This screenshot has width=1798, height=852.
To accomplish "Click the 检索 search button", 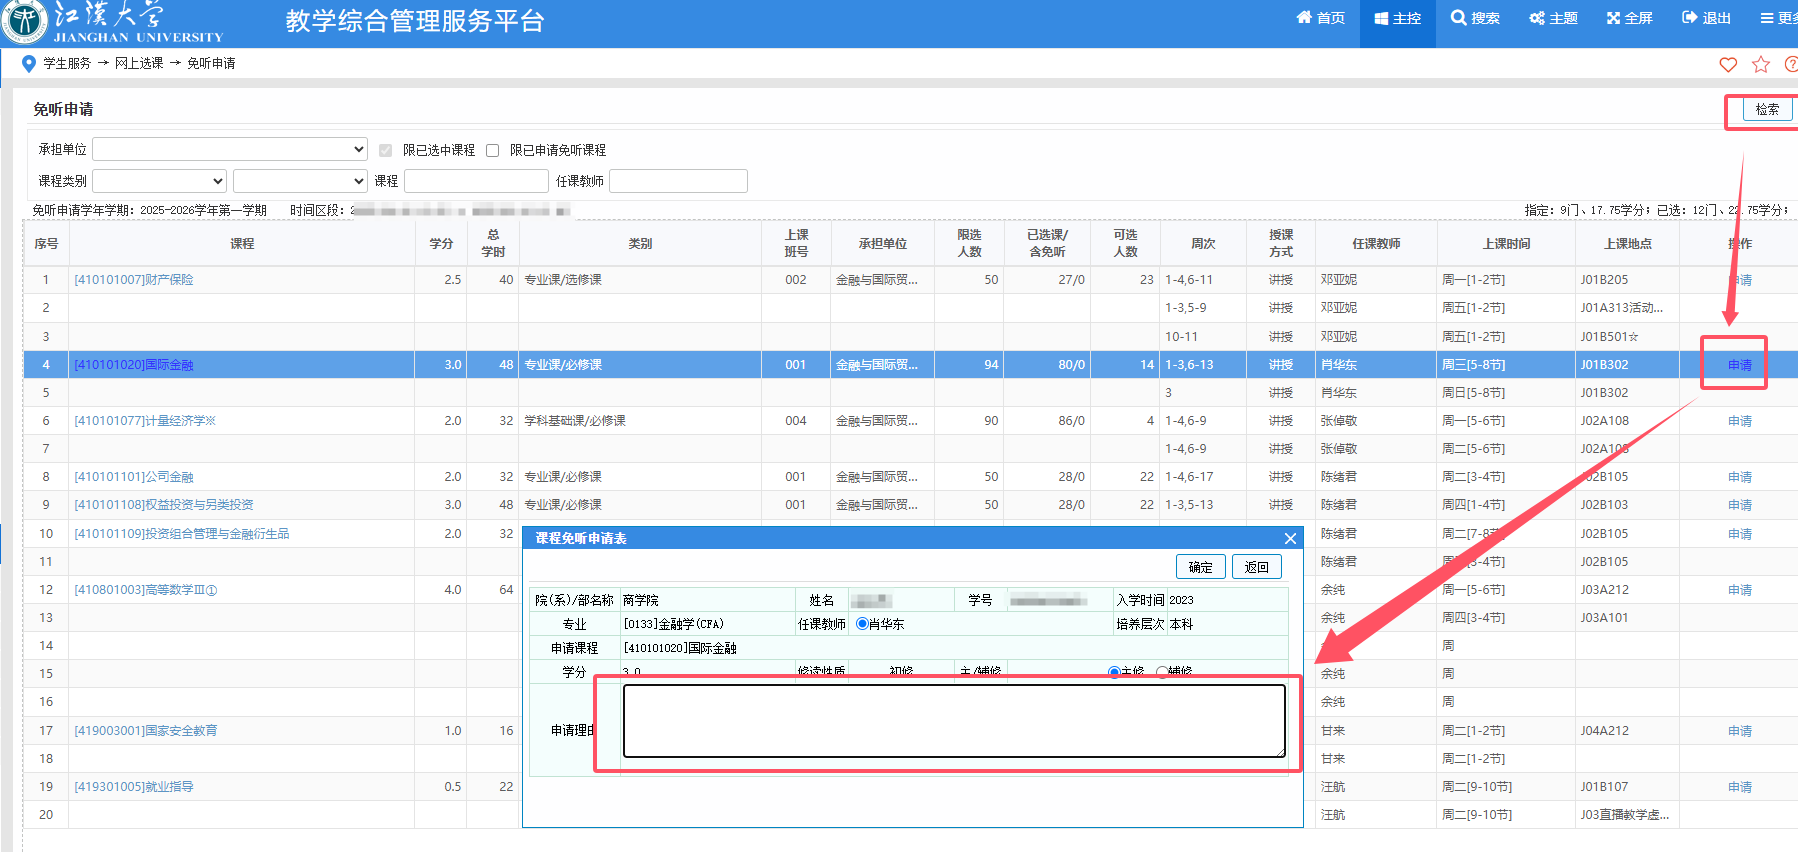I will [x=1767, y=110].
